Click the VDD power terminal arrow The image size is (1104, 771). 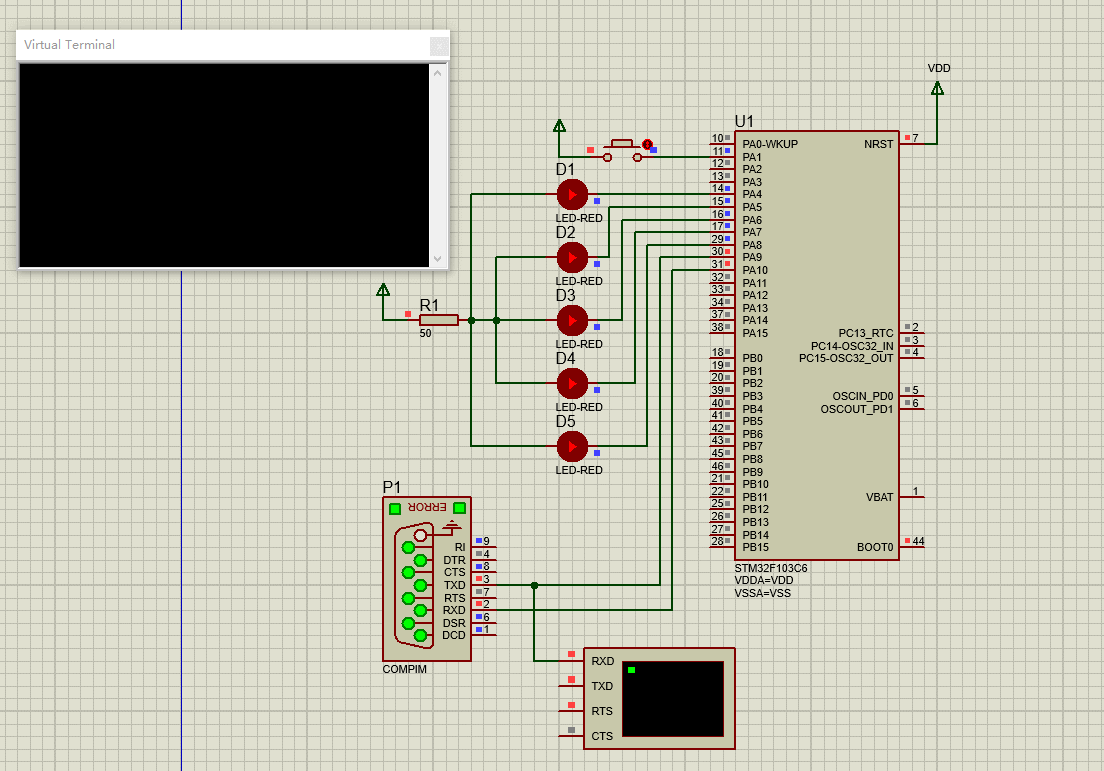937,88
